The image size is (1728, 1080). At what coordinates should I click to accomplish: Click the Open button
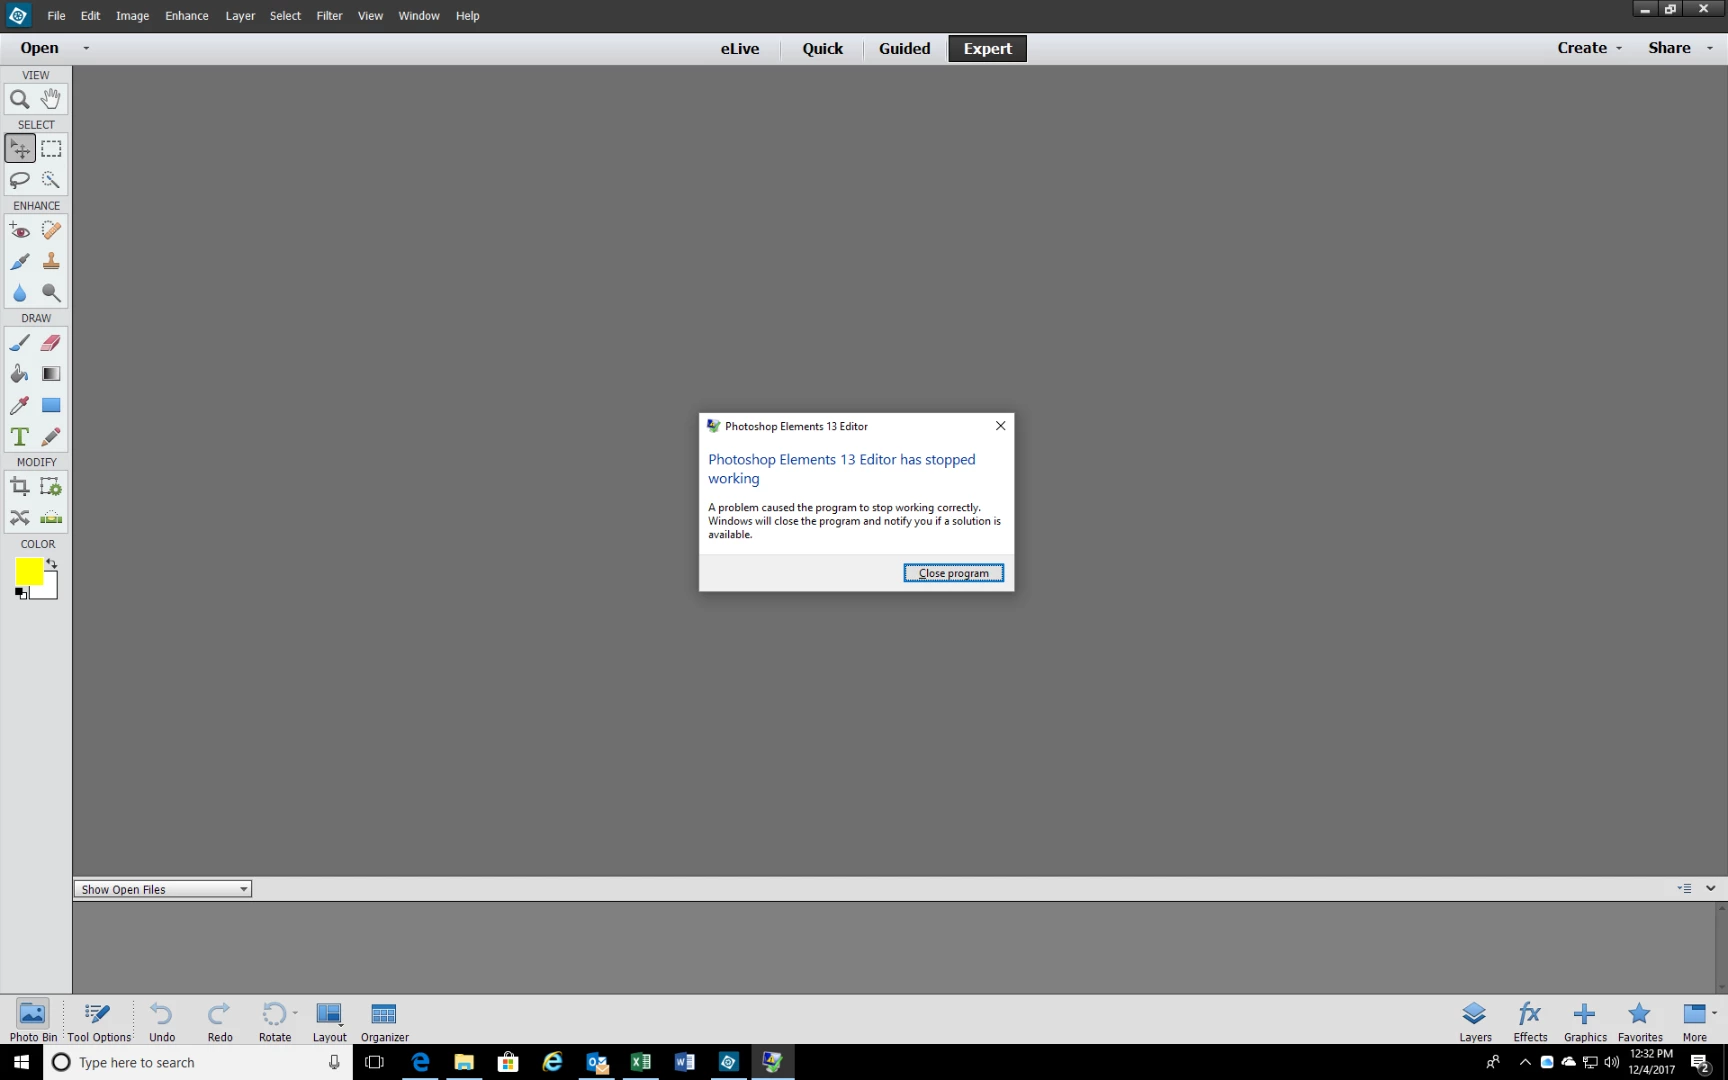pos(39,48)
